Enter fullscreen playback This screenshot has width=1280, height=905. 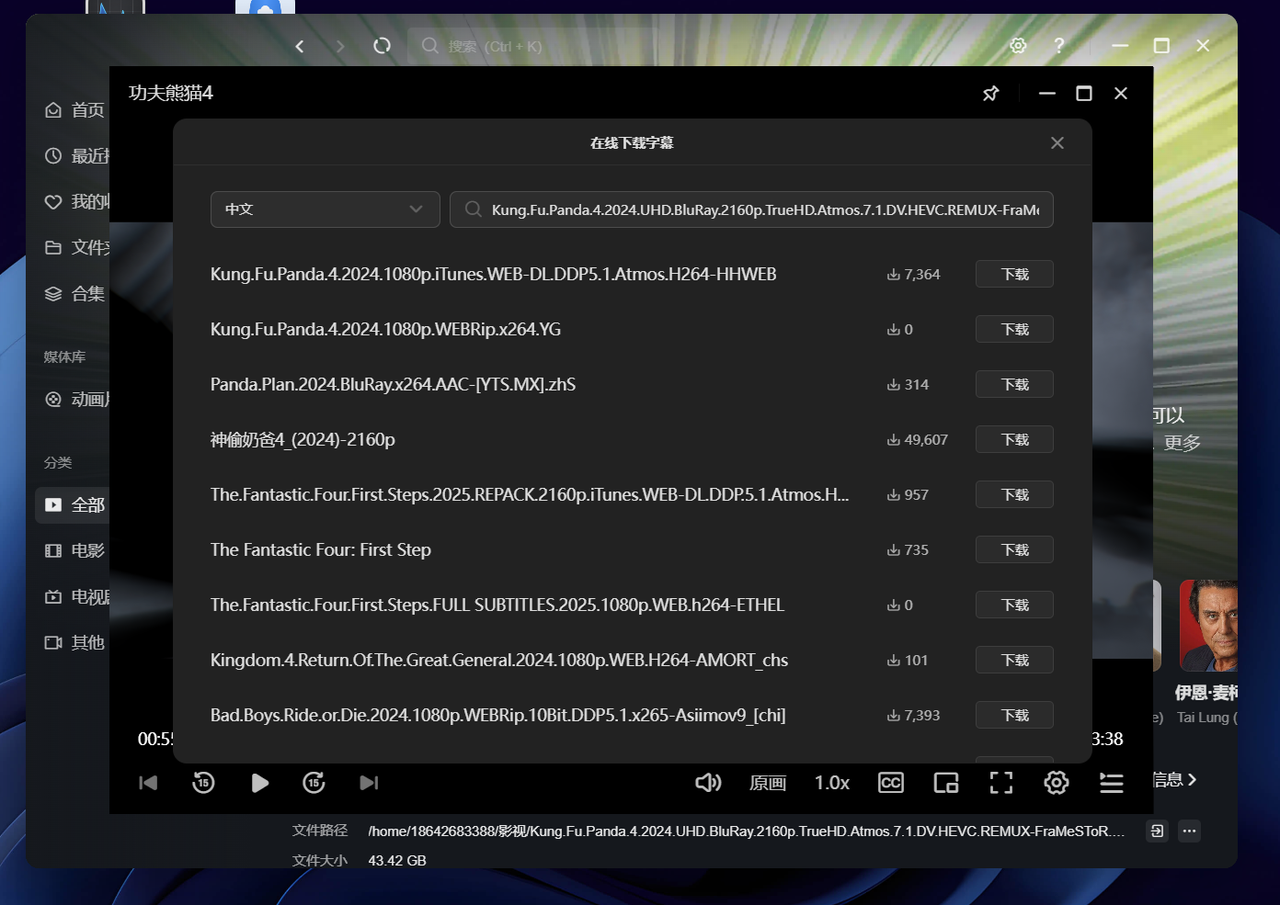click(1001, 783)
